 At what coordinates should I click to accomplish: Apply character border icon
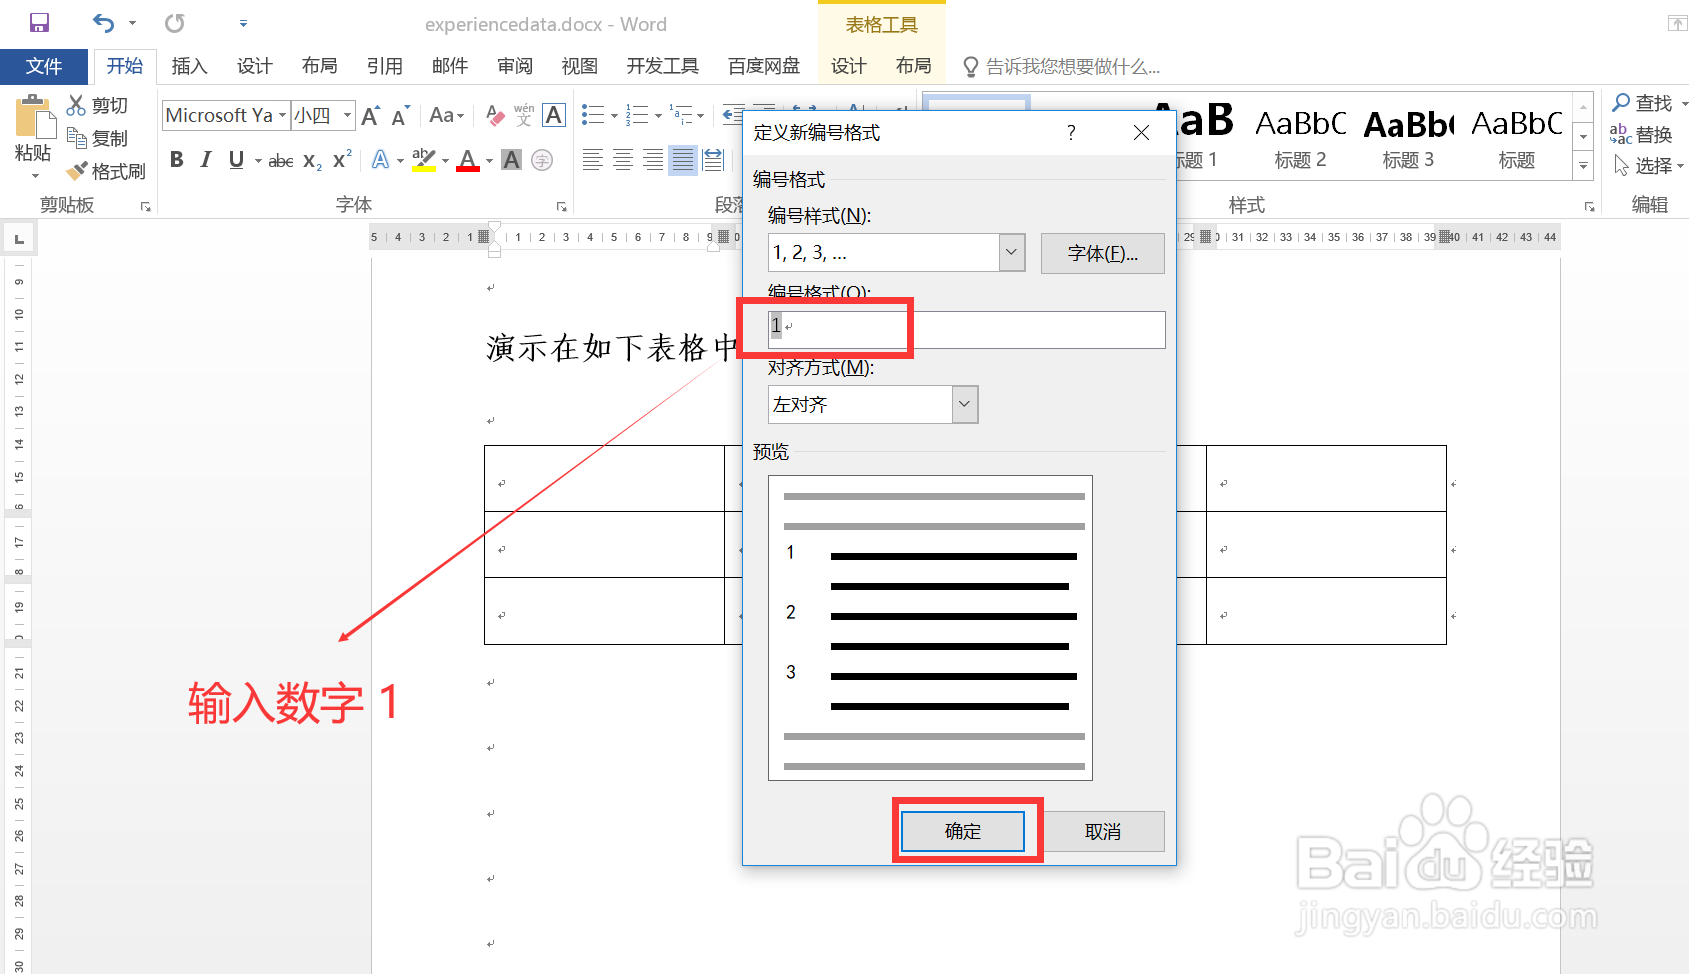click(x=554, y=116)
